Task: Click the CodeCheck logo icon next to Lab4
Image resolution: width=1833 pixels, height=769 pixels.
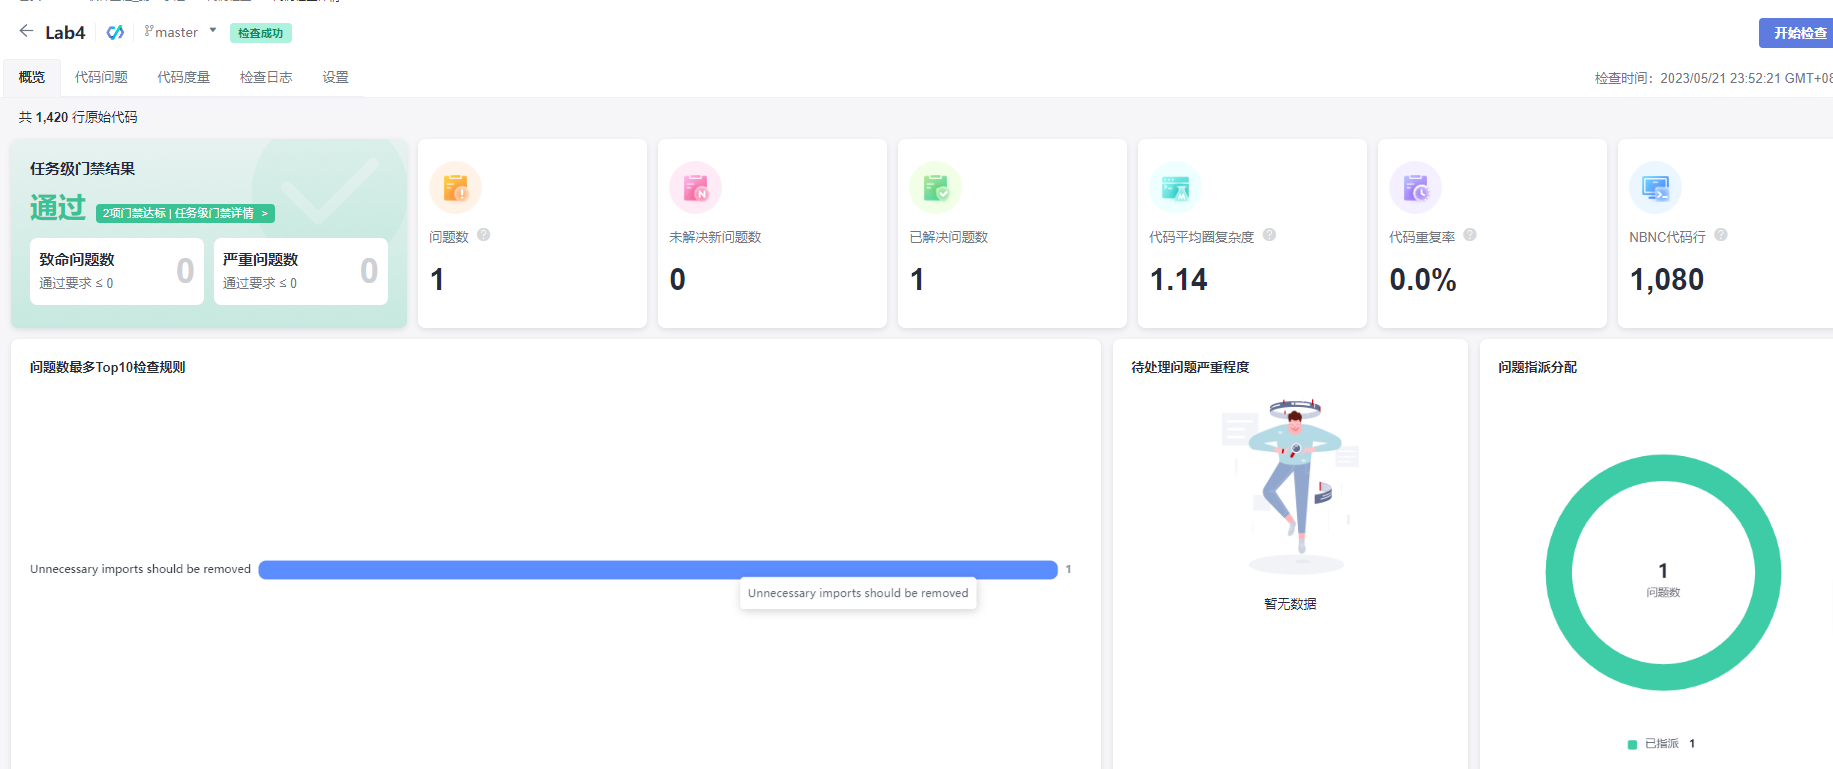Action: click(x=115, y=32)
